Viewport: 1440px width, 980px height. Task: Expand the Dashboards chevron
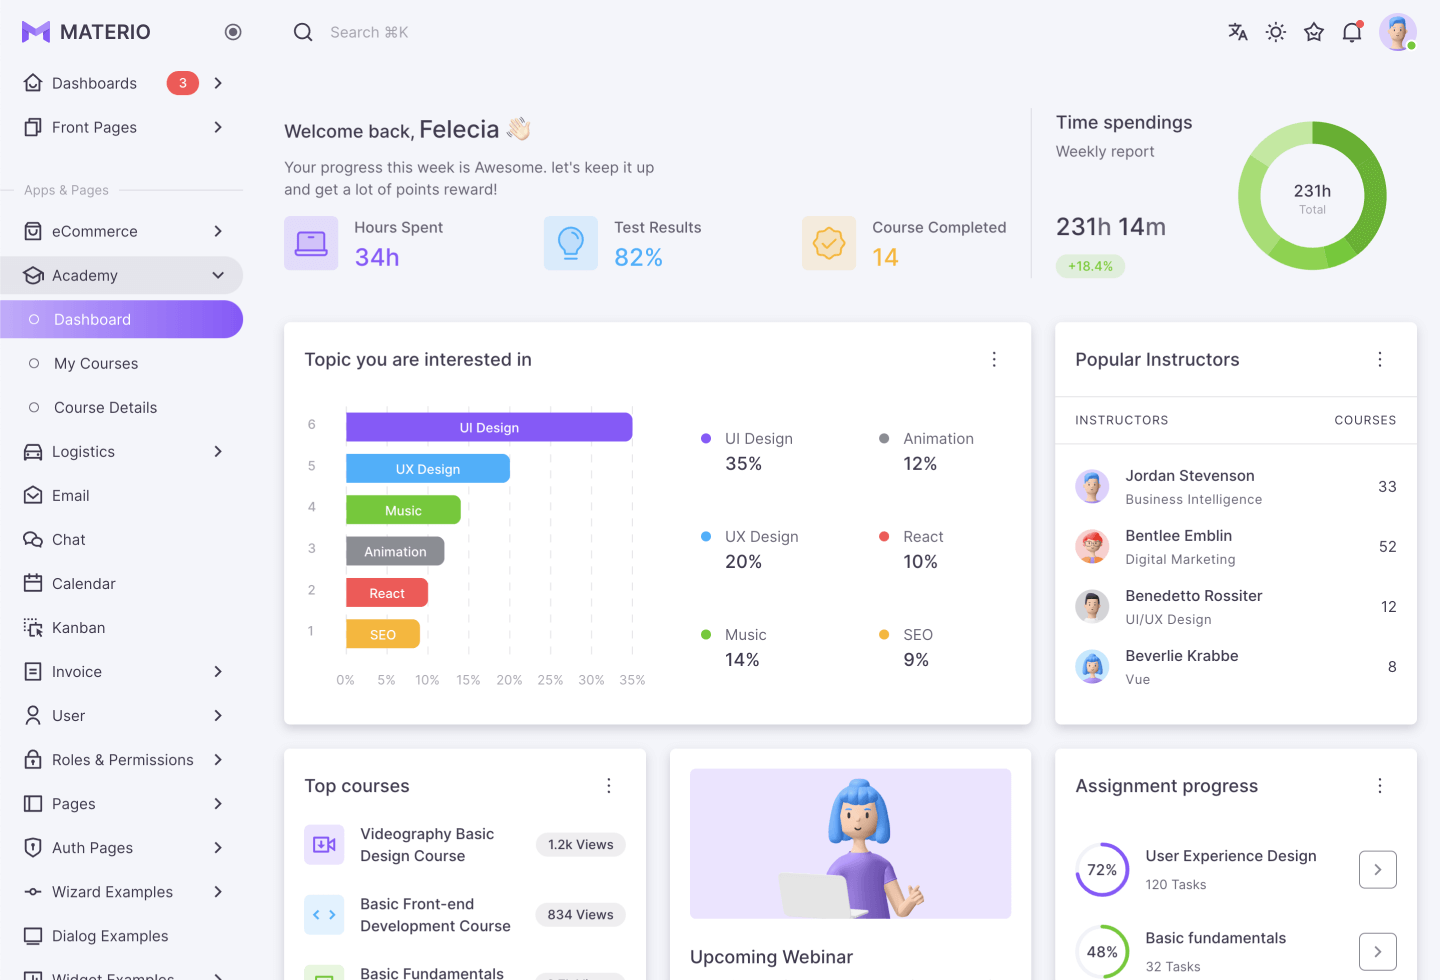218,83
